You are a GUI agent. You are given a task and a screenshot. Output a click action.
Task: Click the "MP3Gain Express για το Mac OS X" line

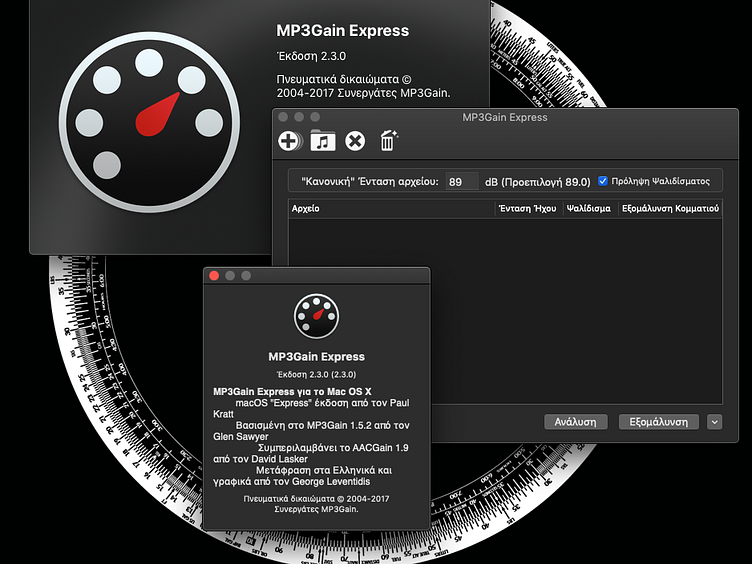click(292, 391)
